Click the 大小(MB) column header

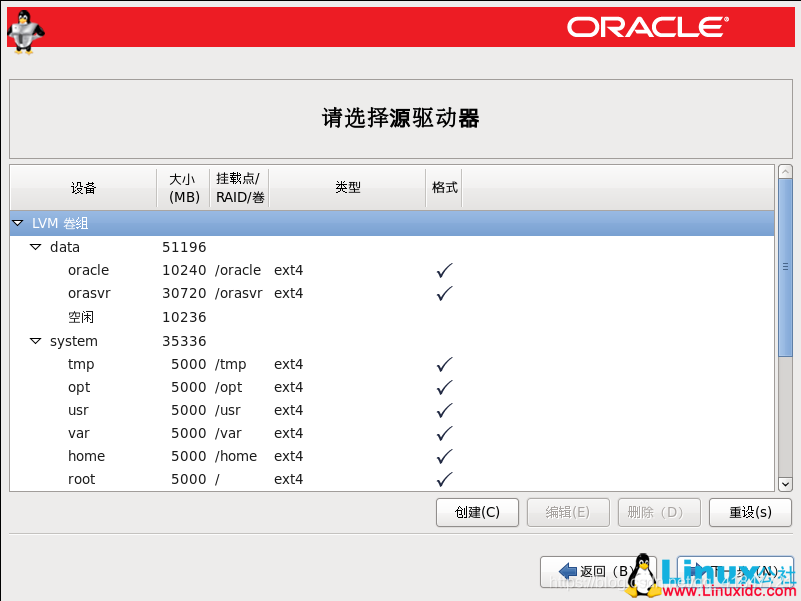pos(183,187)
